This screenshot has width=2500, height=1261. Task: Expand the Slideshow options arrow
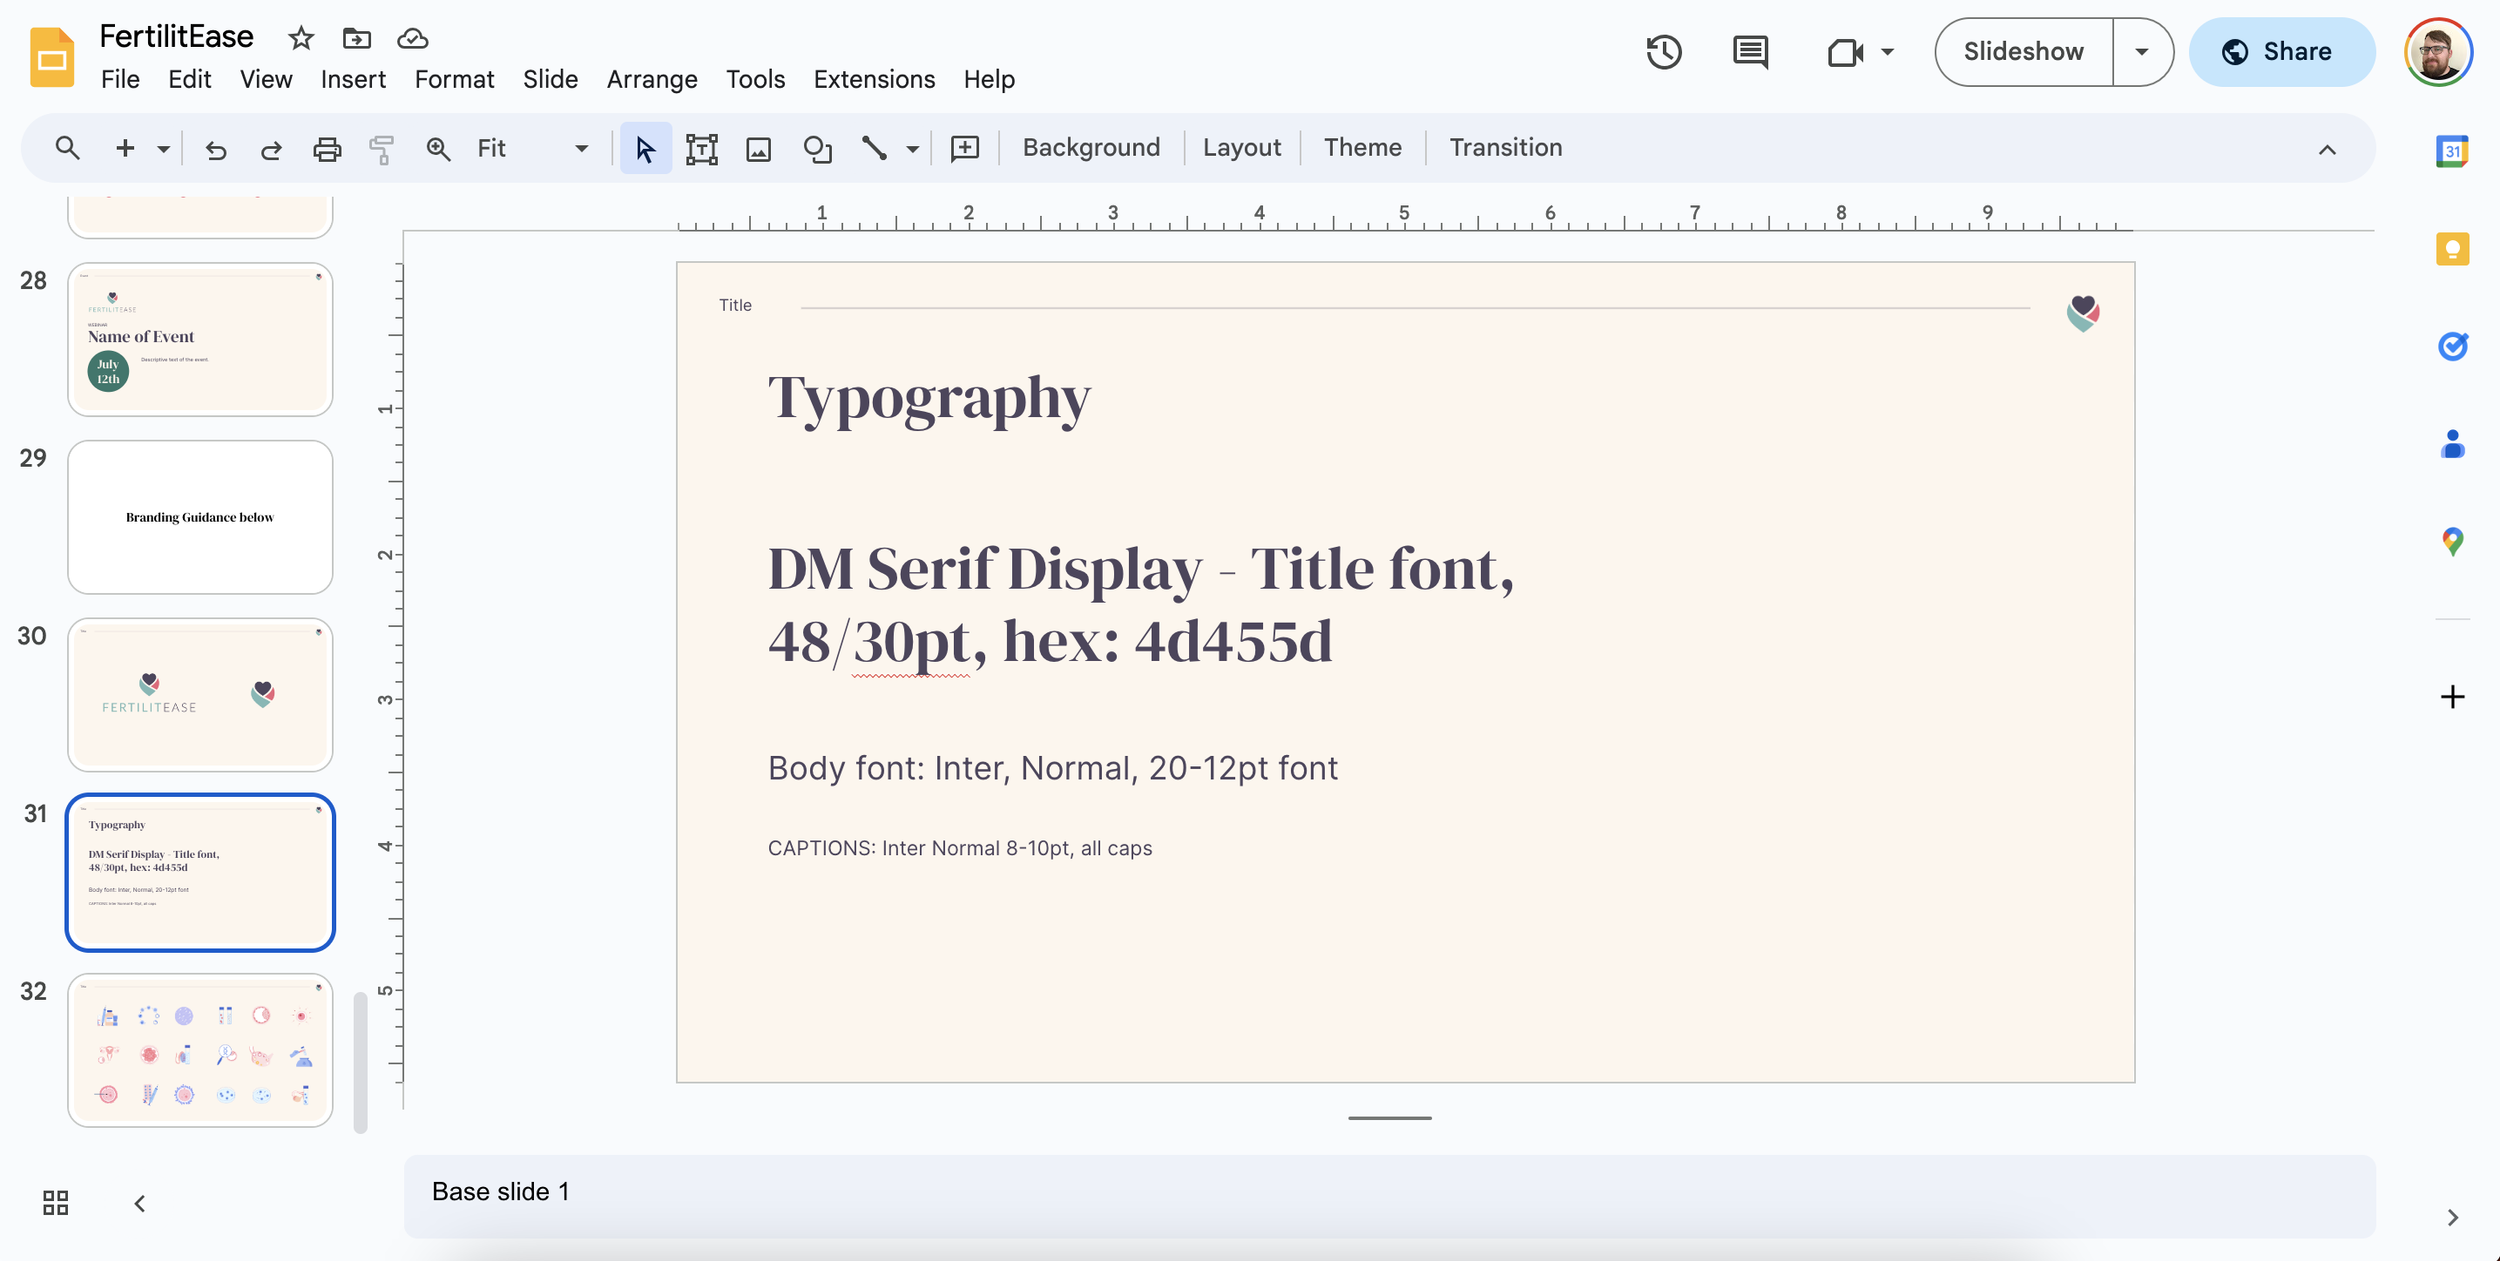coord(2141,52)
